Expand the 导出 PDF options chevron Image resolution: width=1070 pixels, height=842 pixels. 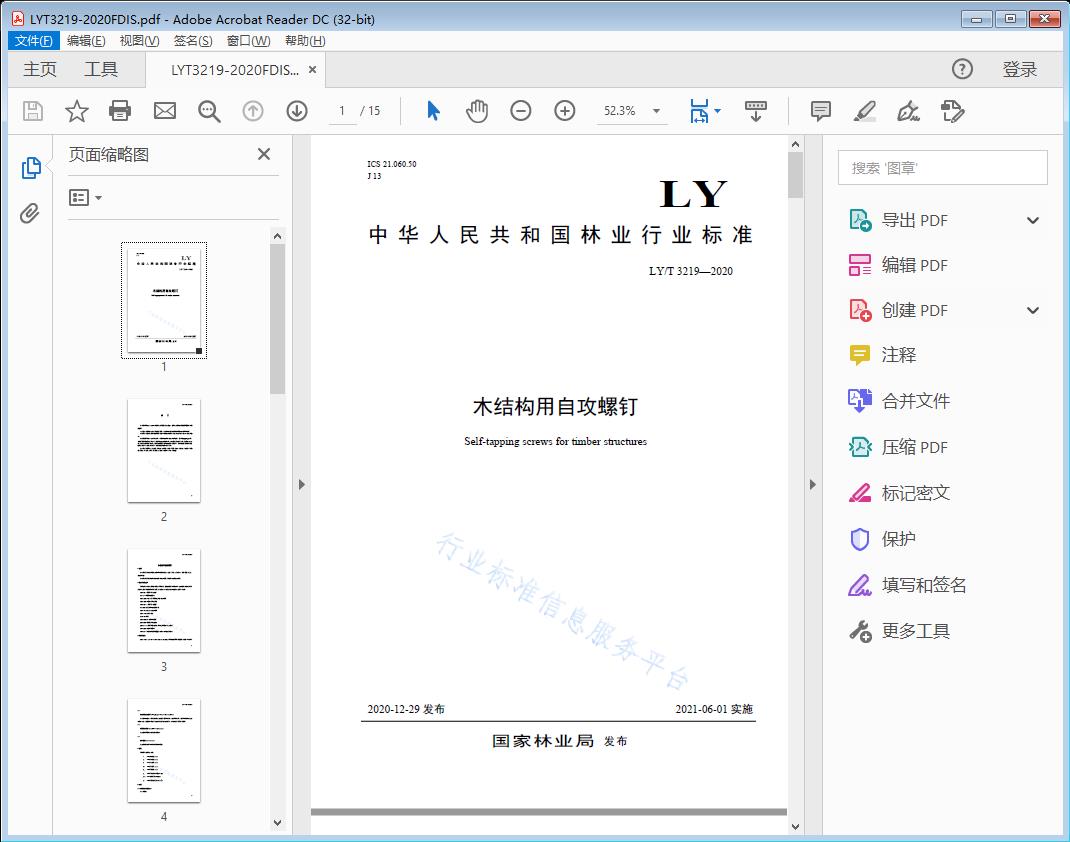click(1032, 219)
